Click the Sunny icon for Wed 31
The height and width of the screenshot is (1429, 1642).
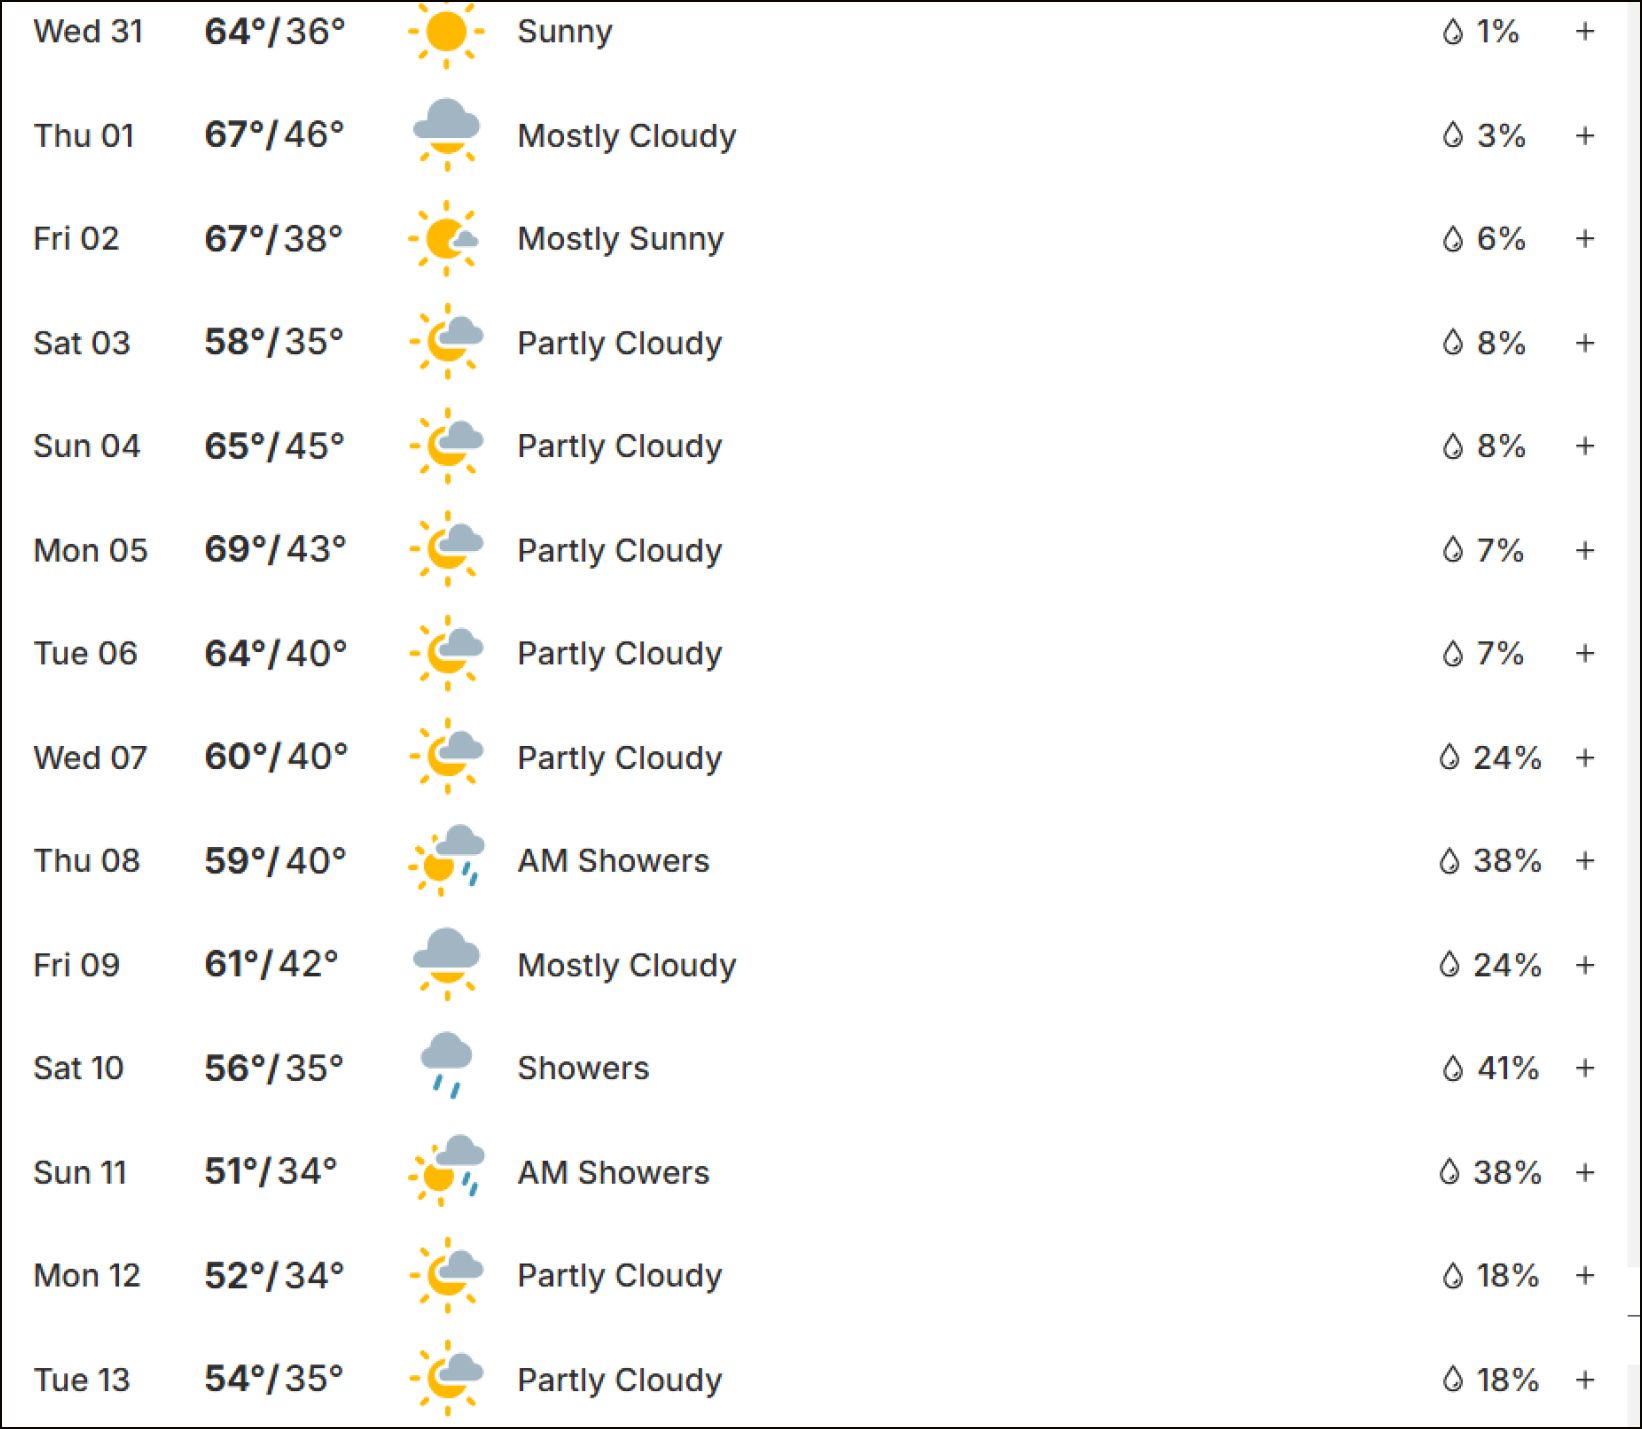pyautogui.click(x=446, y=32)
